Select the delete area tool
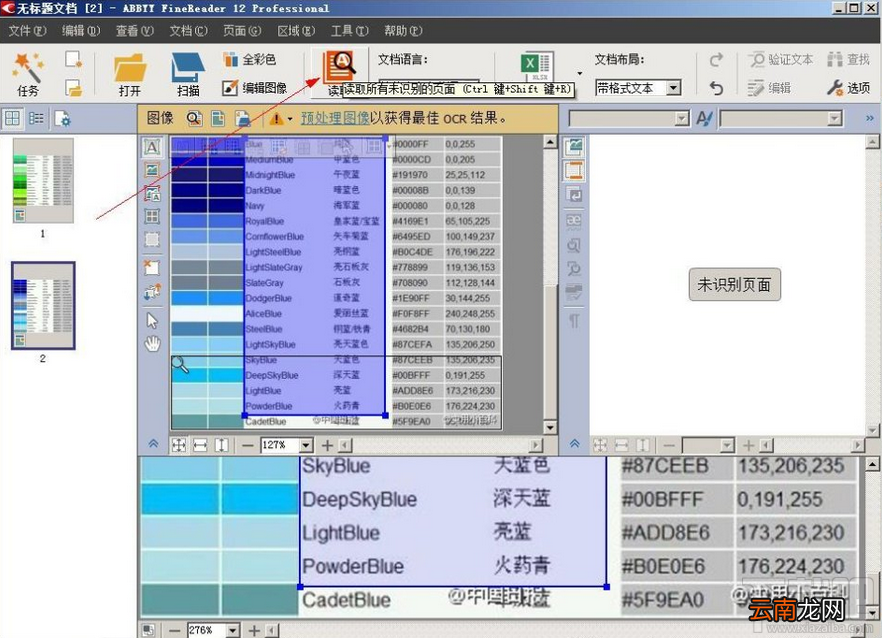This screenshot has height=638, width=882. pos(152,267)
